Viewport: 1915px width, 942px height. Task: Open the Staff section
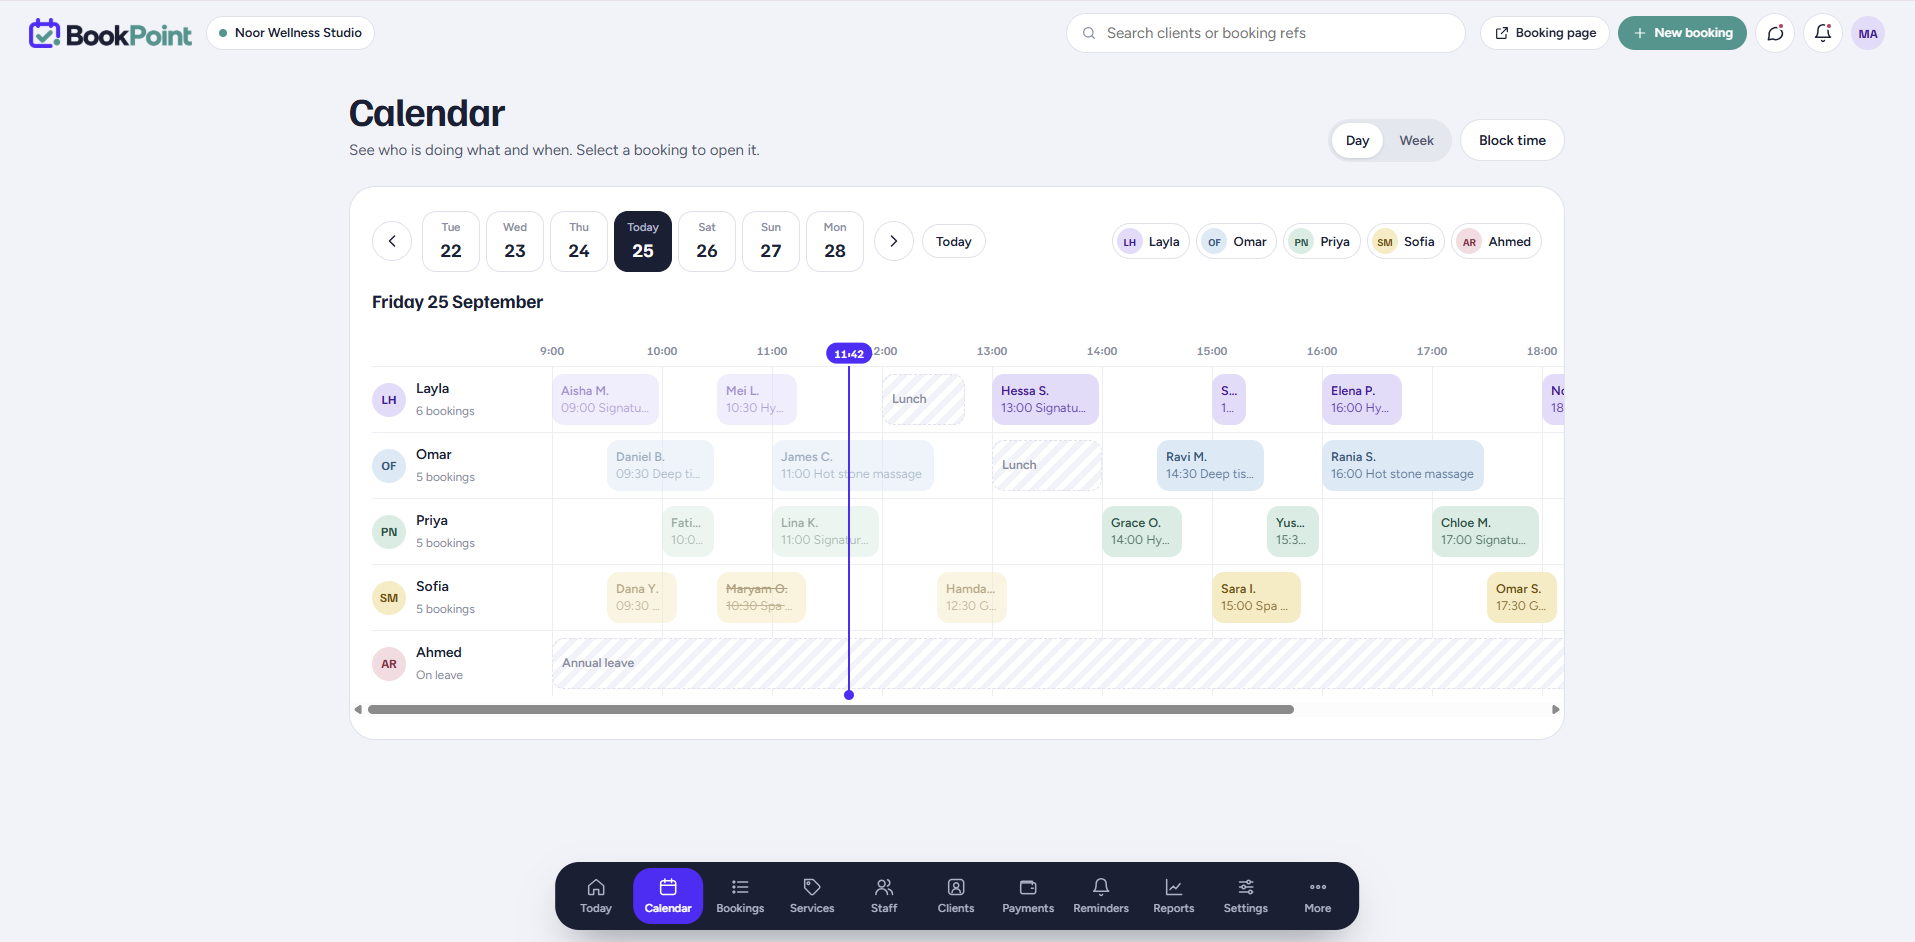pyautogui.click(x=884, y=896)
